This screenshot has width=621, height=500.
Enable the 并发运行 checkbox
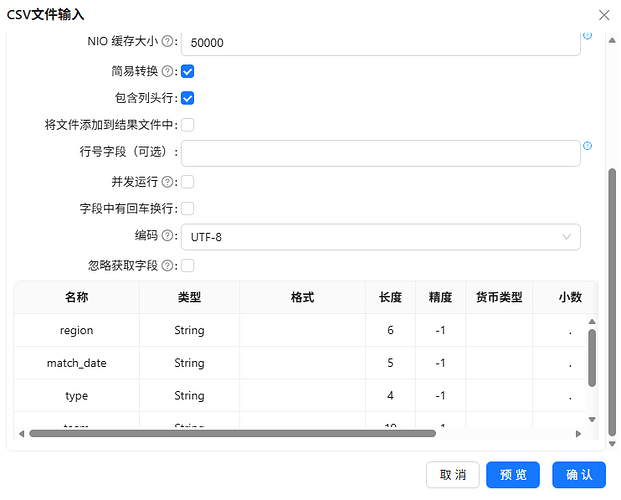point(187,182)
